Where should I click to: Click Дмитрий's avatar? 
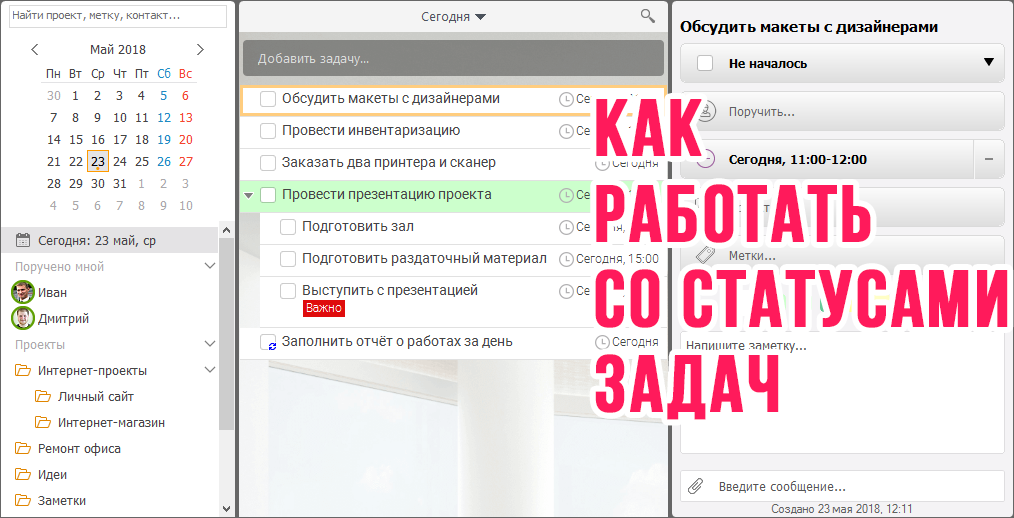[23, 318]
